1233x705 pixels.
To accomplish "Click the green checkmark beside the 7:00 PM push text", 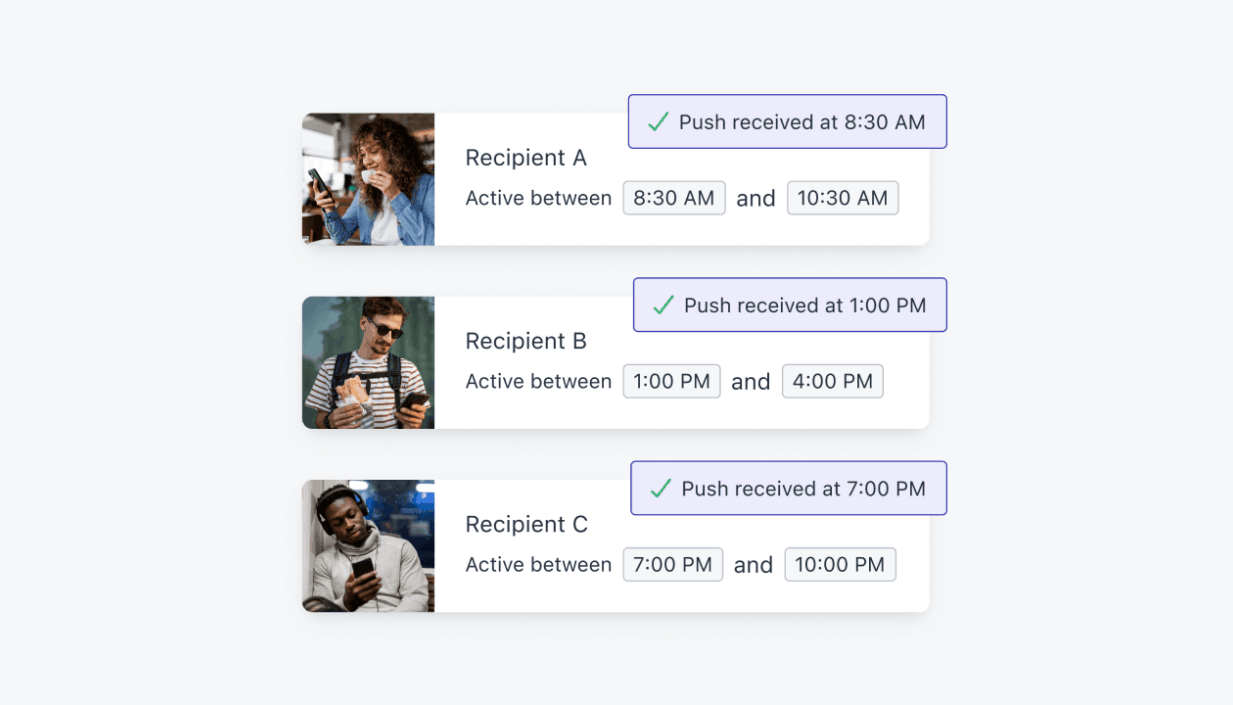I will [x=660, y=488].
